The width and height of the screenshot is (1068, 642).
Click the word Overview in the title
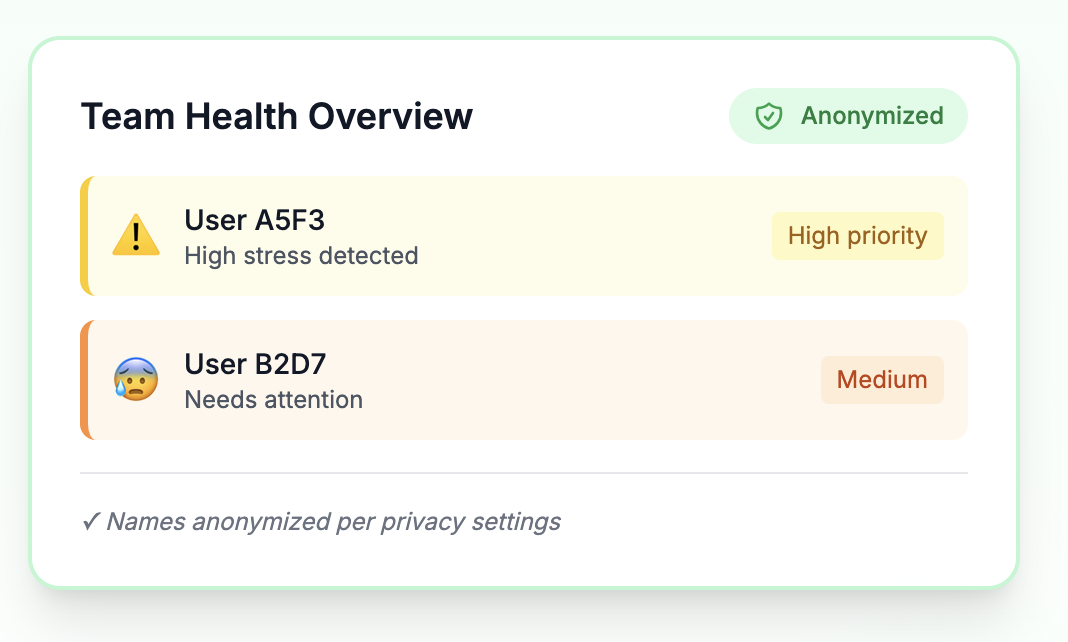coord(390,116)
